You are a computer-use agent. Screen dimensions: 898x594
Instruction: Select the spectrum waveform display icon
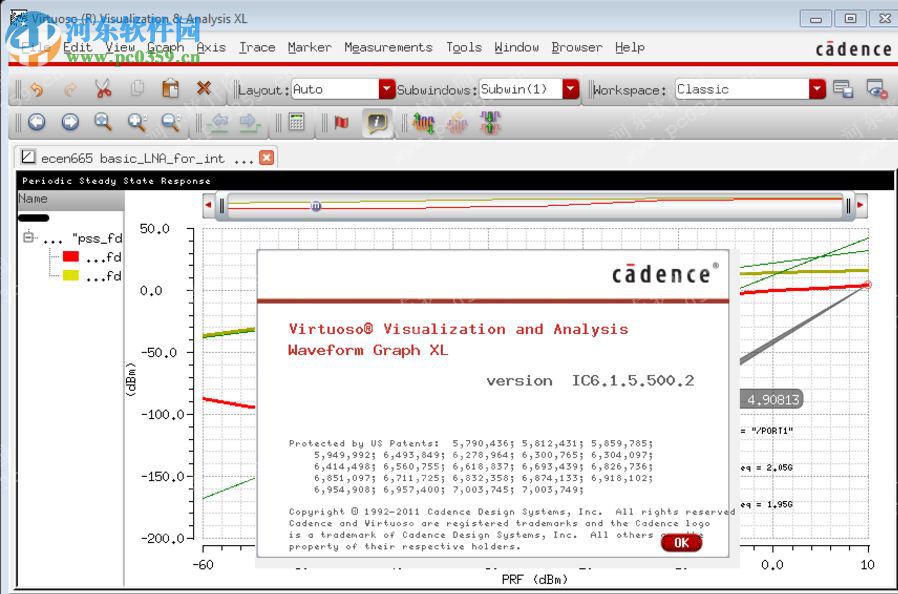421,123
